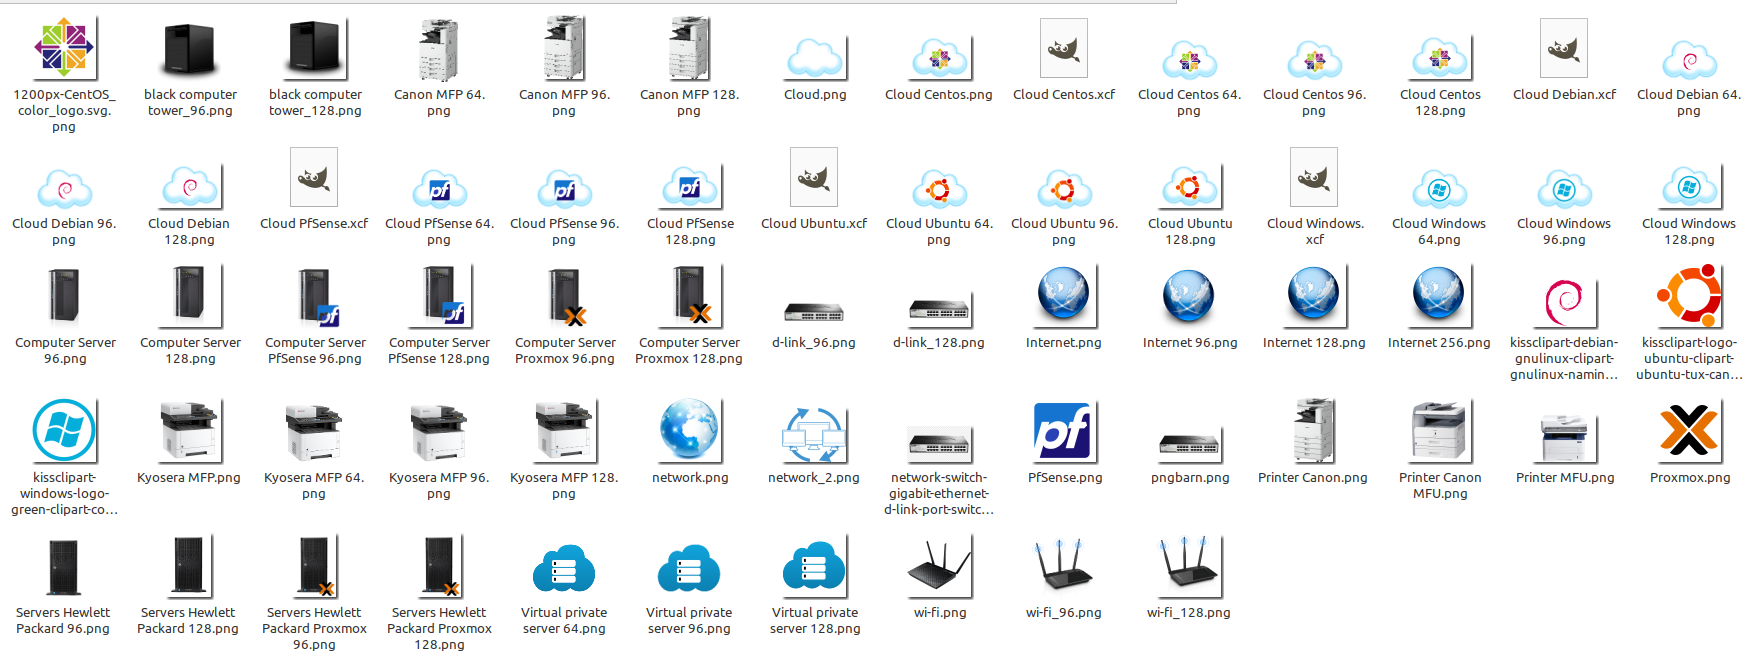The image size is (1756, 669).
Task: Select the Cloud Debian.xcf file icon
Action: pyautogui.click(x=1564, y=48)
